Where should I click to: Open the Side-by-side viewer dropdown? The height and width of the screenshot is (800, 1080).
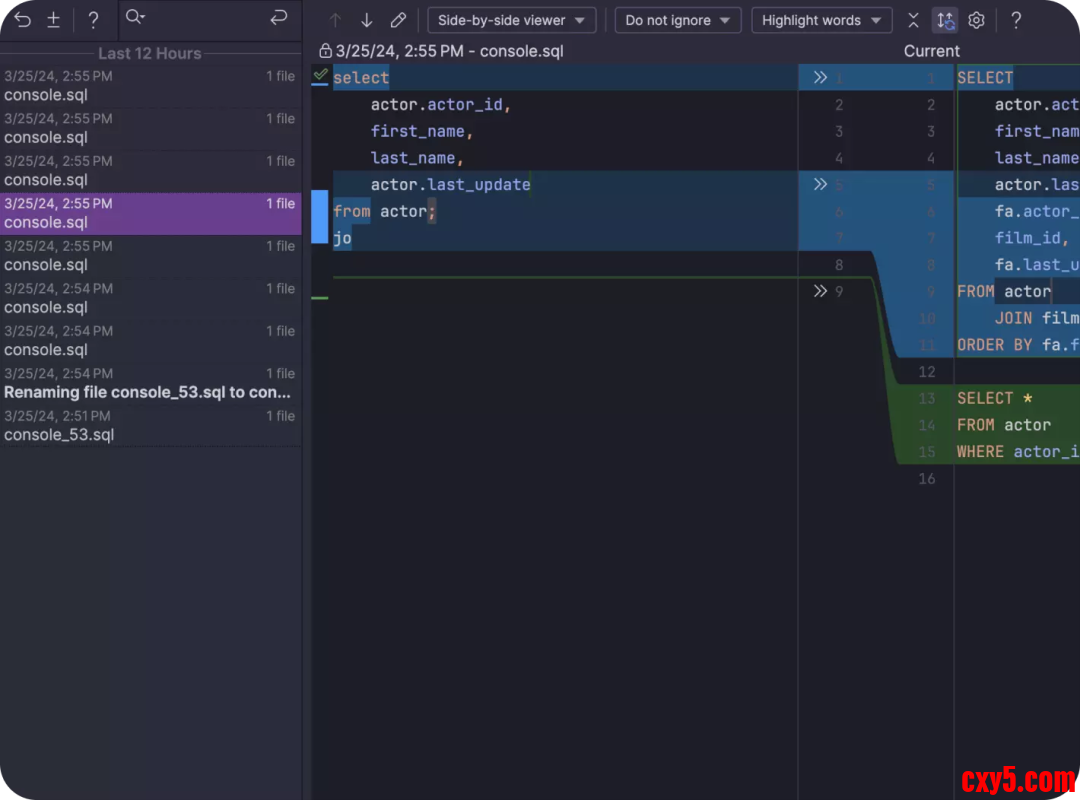(x=511, y=20)
